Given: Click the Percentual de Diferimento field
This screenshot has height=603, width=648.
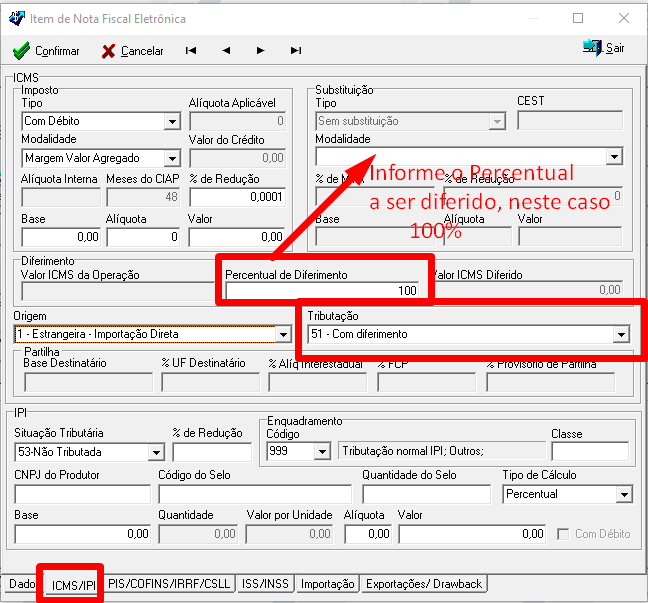Looking at the screenshot, I should click(x=323, y=290).
